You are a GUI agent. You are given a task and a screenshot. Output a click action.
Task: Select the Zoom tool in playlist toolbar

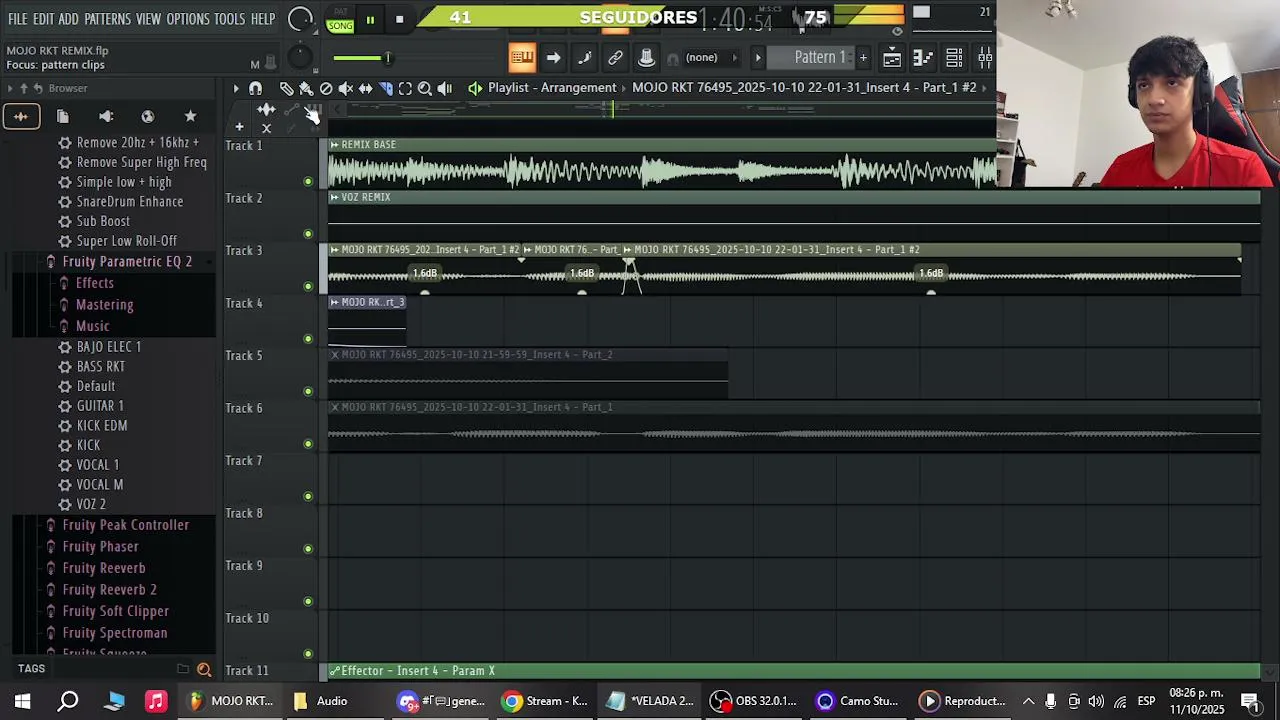click(x=425, y=88)
